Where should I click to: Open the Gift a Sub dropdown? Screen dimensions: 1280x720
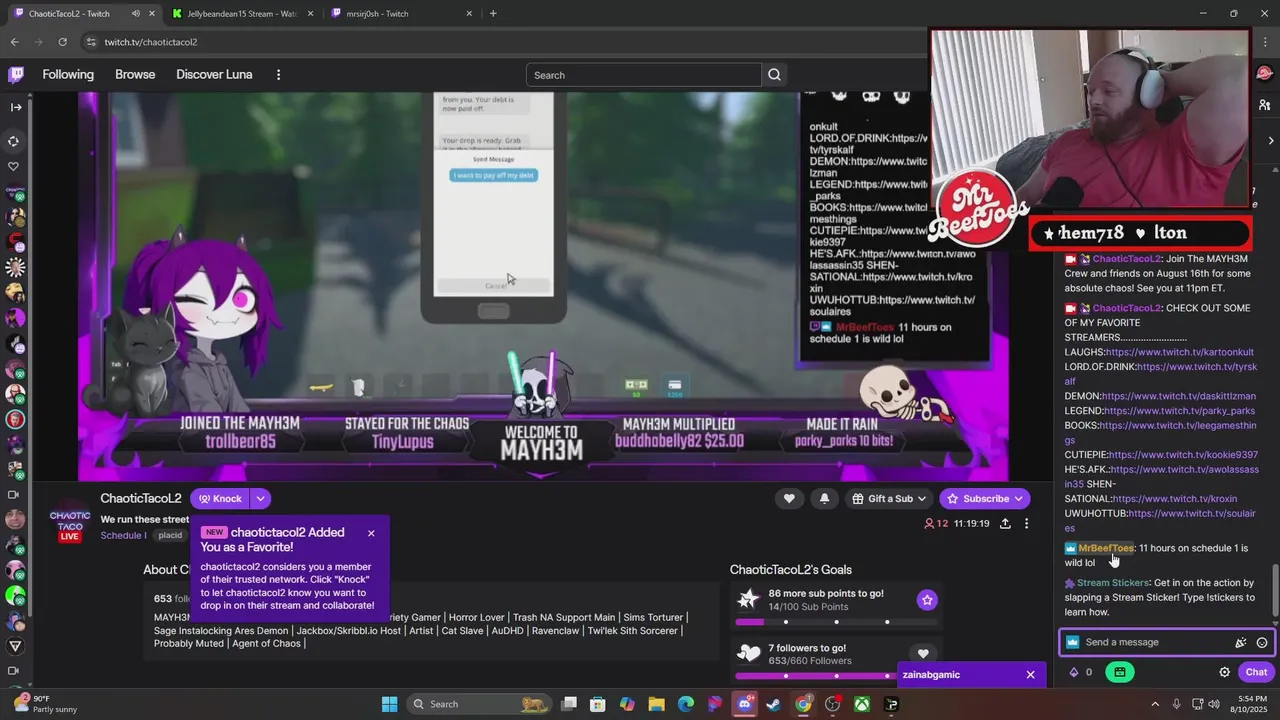coord(889,499)
